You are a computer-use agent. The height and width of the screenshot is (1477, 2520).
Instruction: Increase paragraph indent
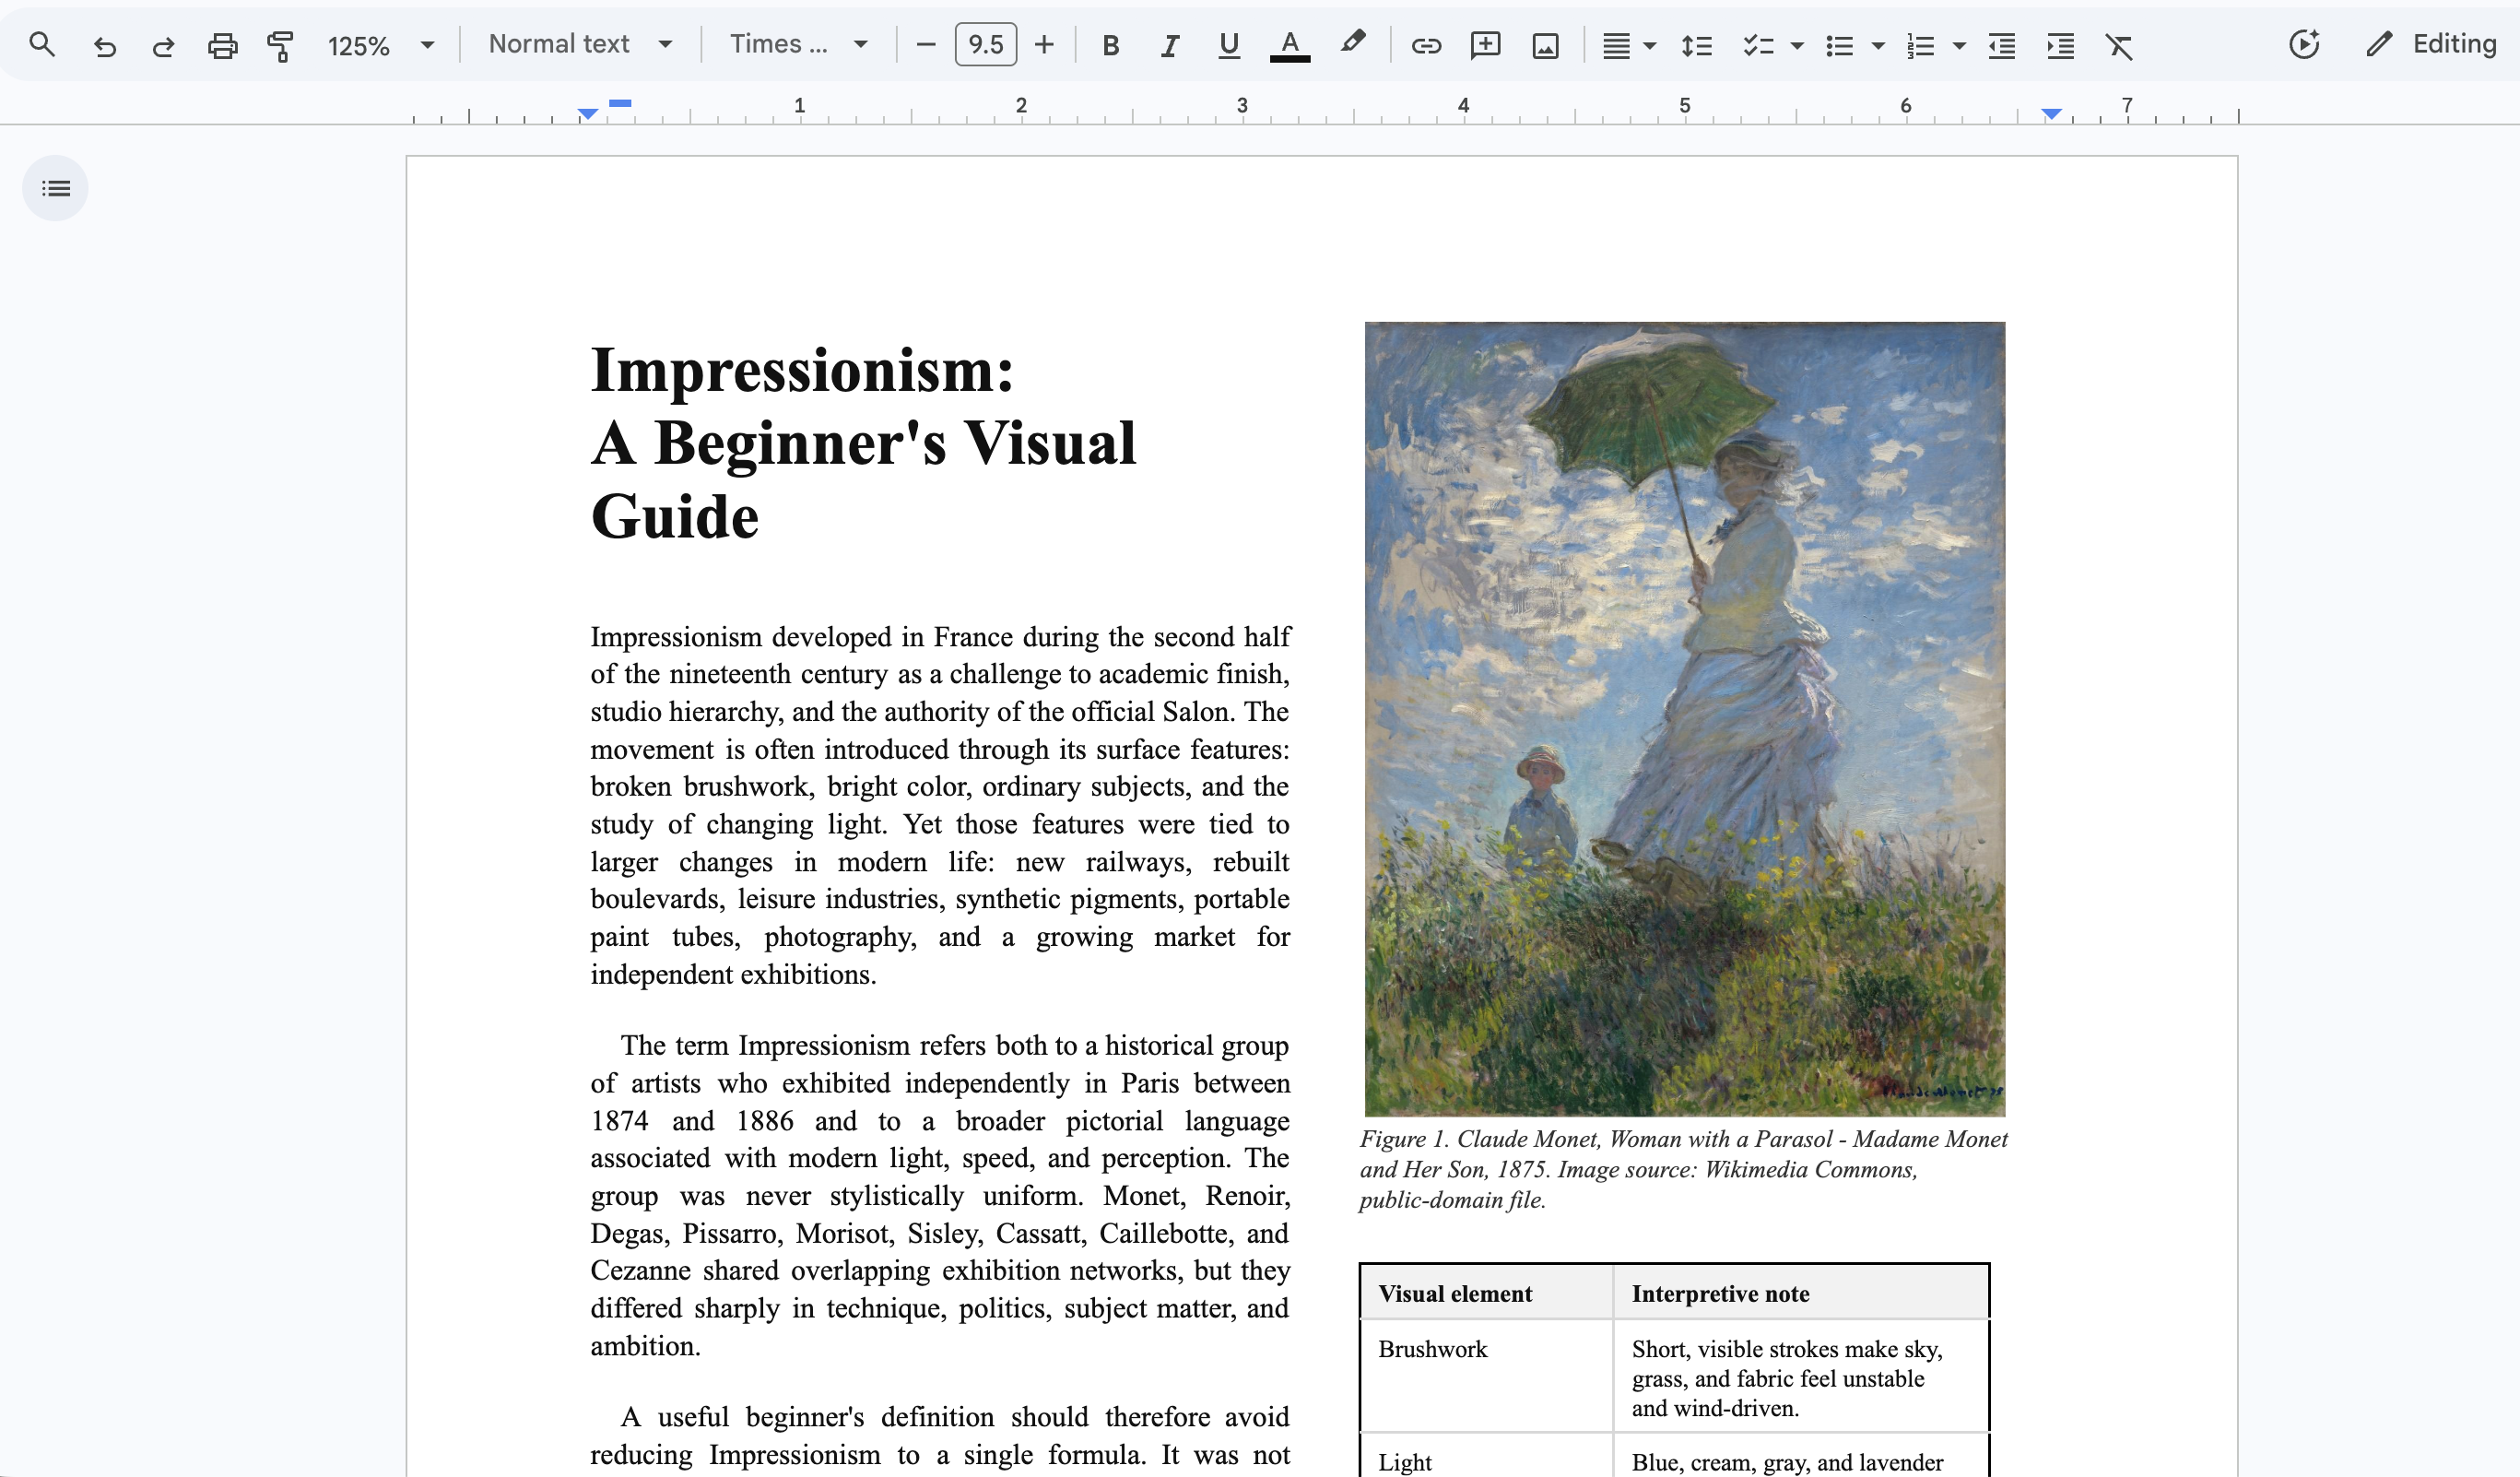pos(2060,45)
